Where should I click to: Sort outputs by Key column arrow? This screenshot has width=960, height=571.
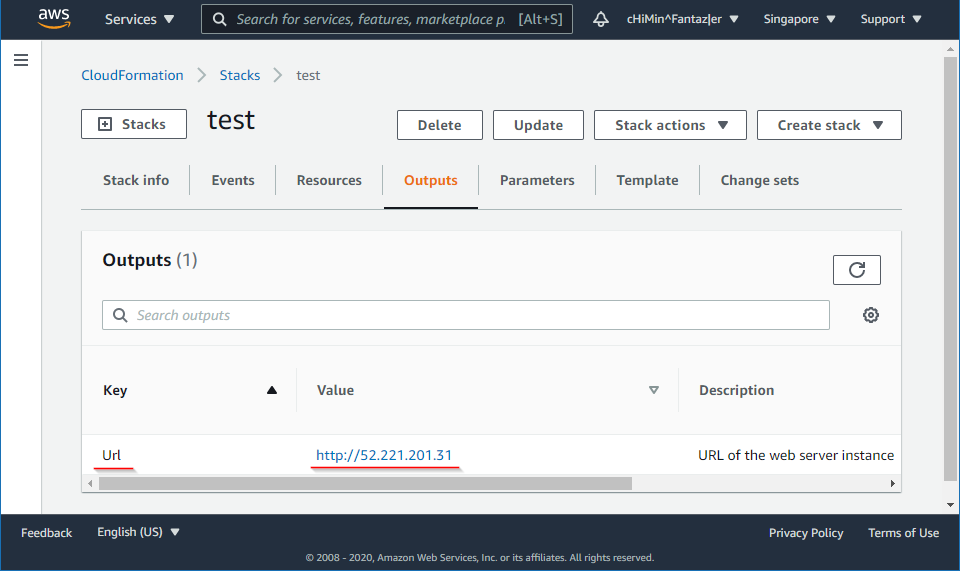click(x=272, y=390)
